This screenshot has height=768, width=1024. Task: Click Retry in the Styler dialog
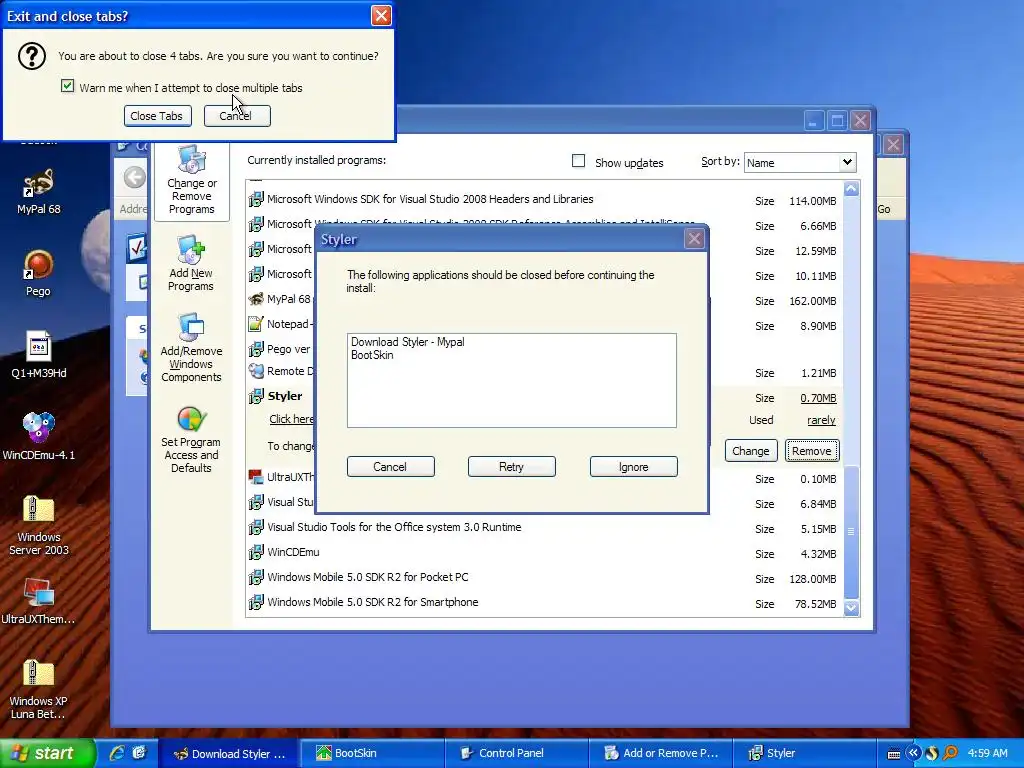click(511, 467)
